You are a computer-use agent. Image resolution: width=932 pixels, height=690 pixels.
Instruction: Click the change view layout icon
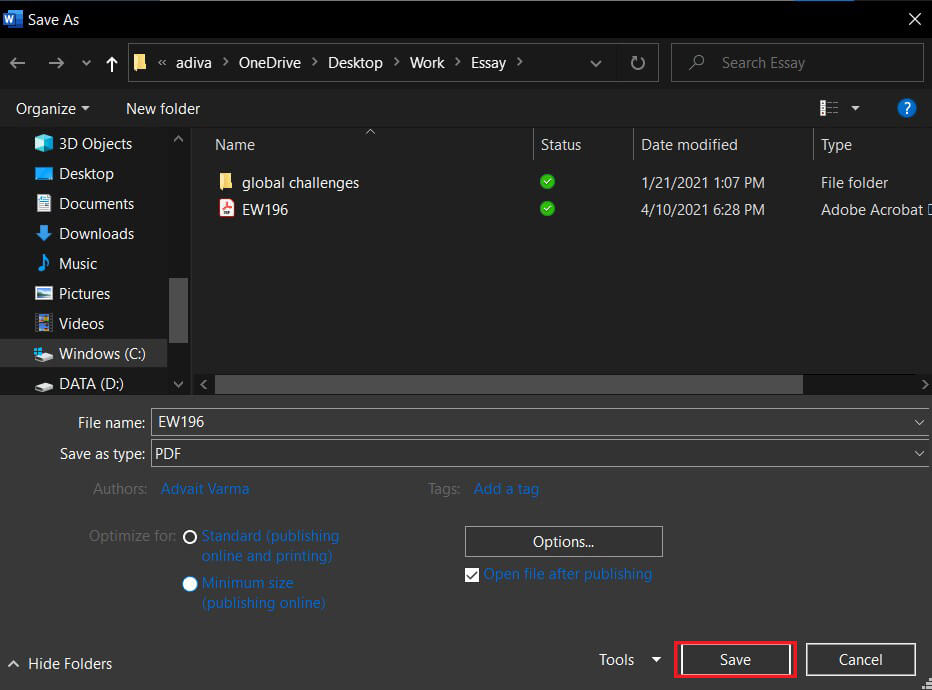click(829, 107)
